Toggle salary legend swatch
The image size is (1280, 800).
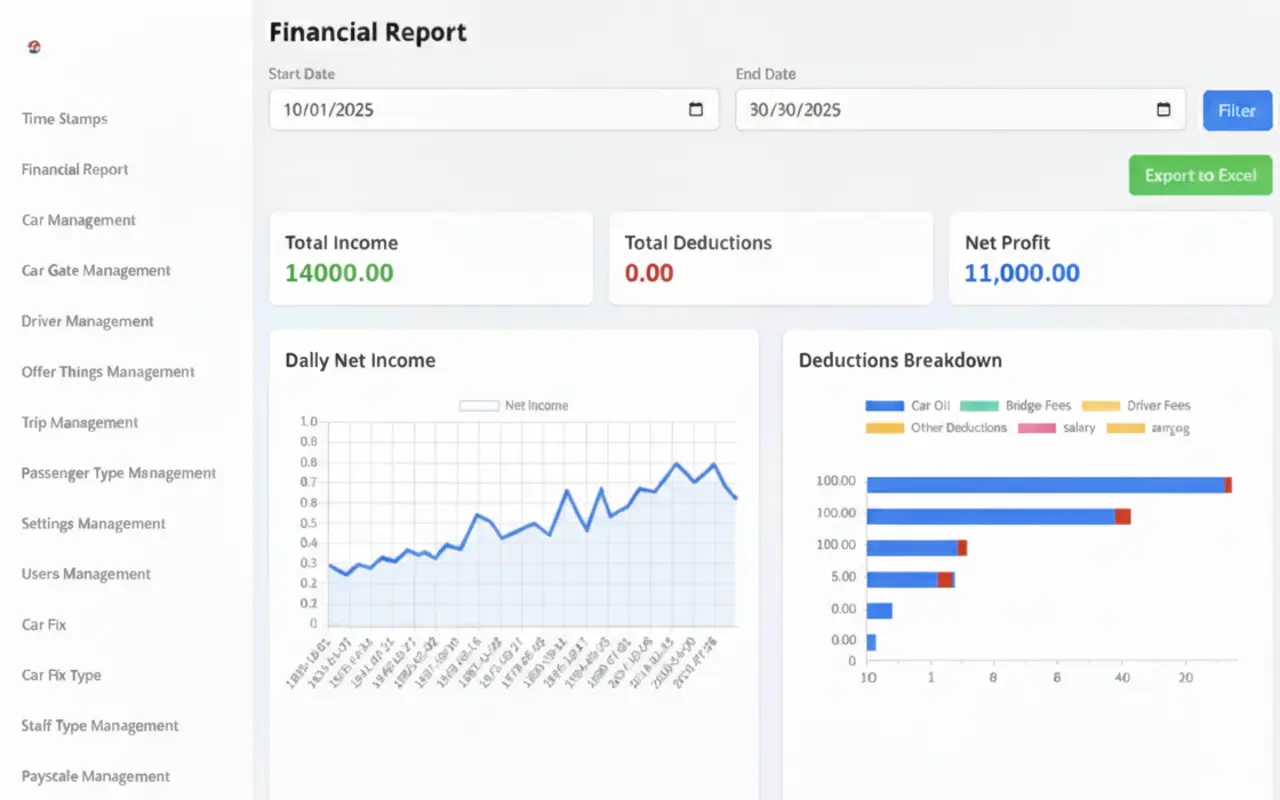tap(1037, 428)
